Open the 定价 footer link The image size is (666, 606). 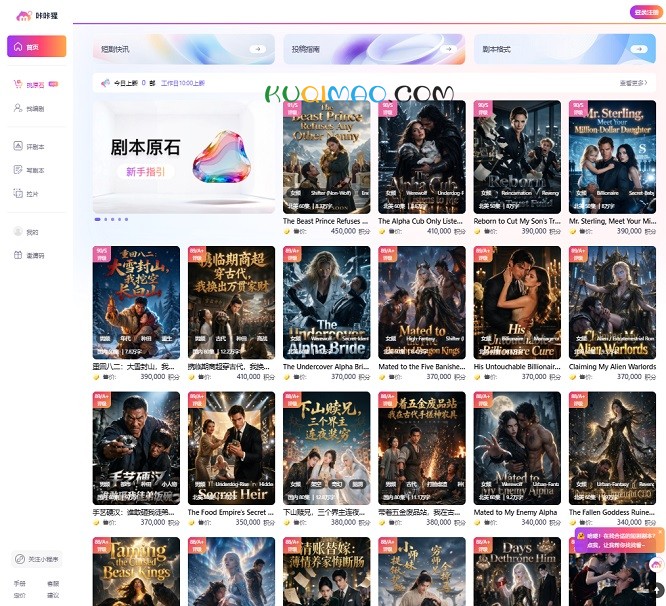pos(20,595)
